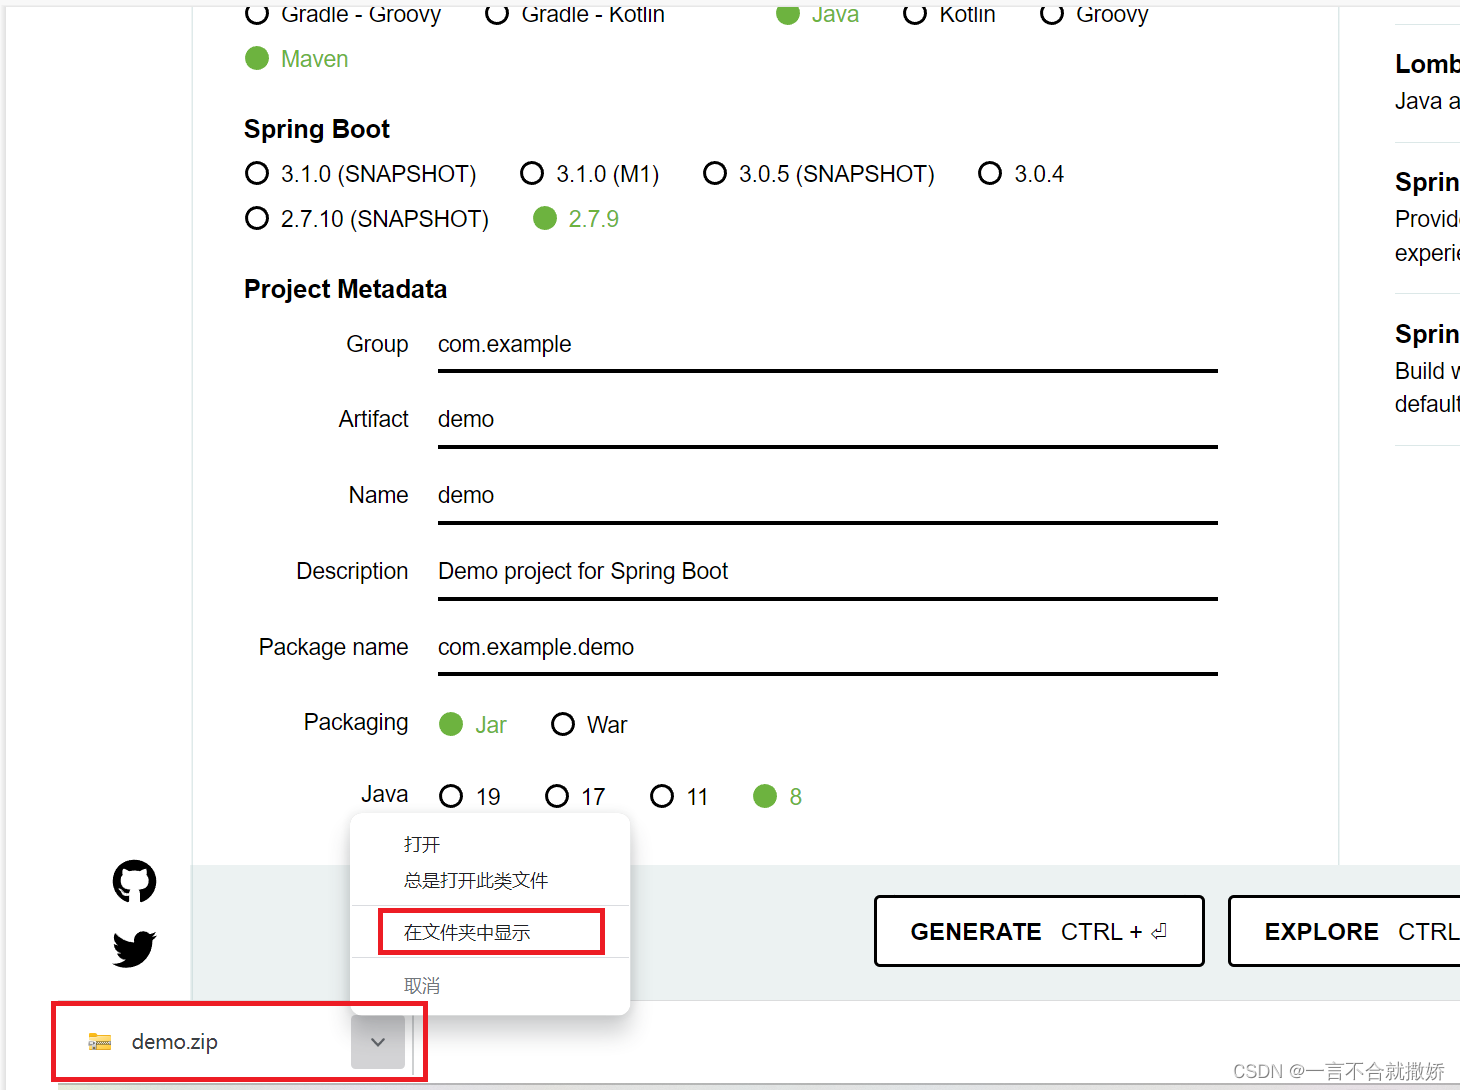
Task: Click the demo.zip file icon
Action: pyautogui.click(x=100, y=1042)
